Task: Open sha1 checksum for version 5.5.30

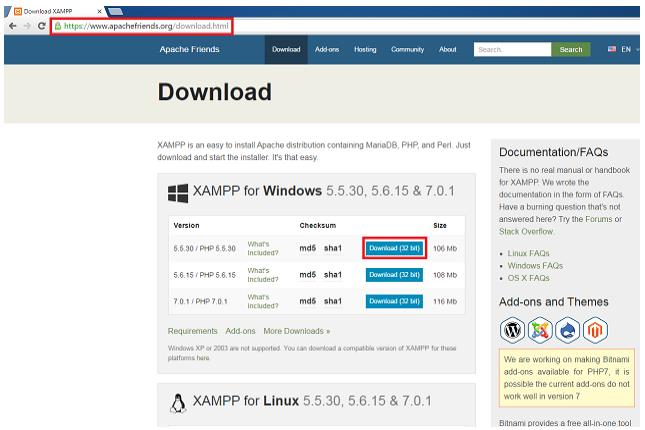Action: point(333,248)
